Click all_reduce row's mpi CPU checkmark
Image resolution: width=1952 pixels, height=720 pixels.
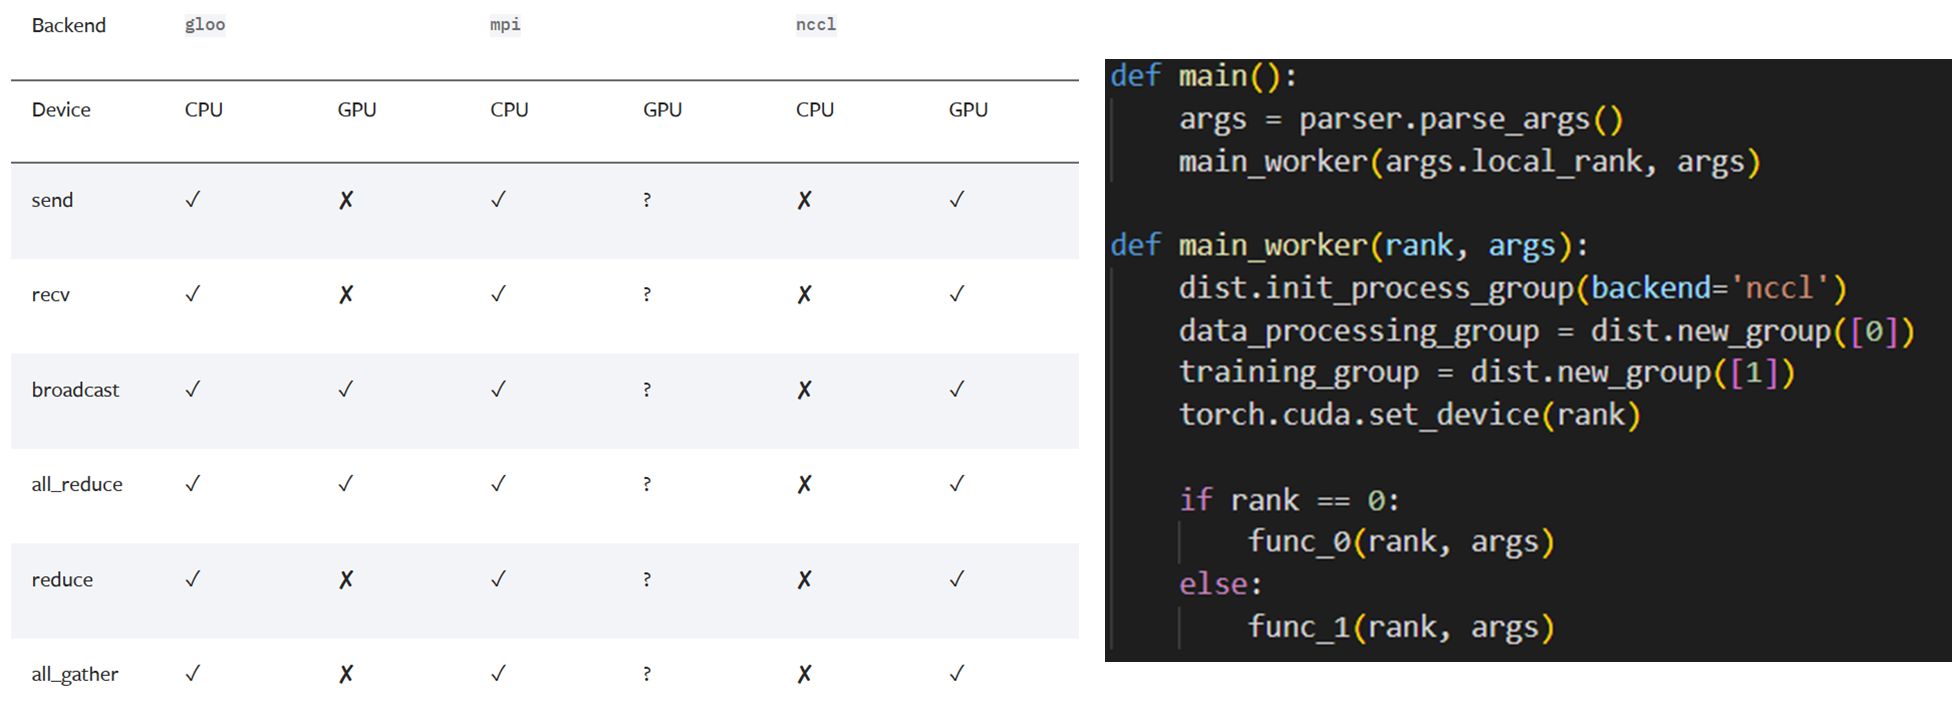[x=498, y=484]
